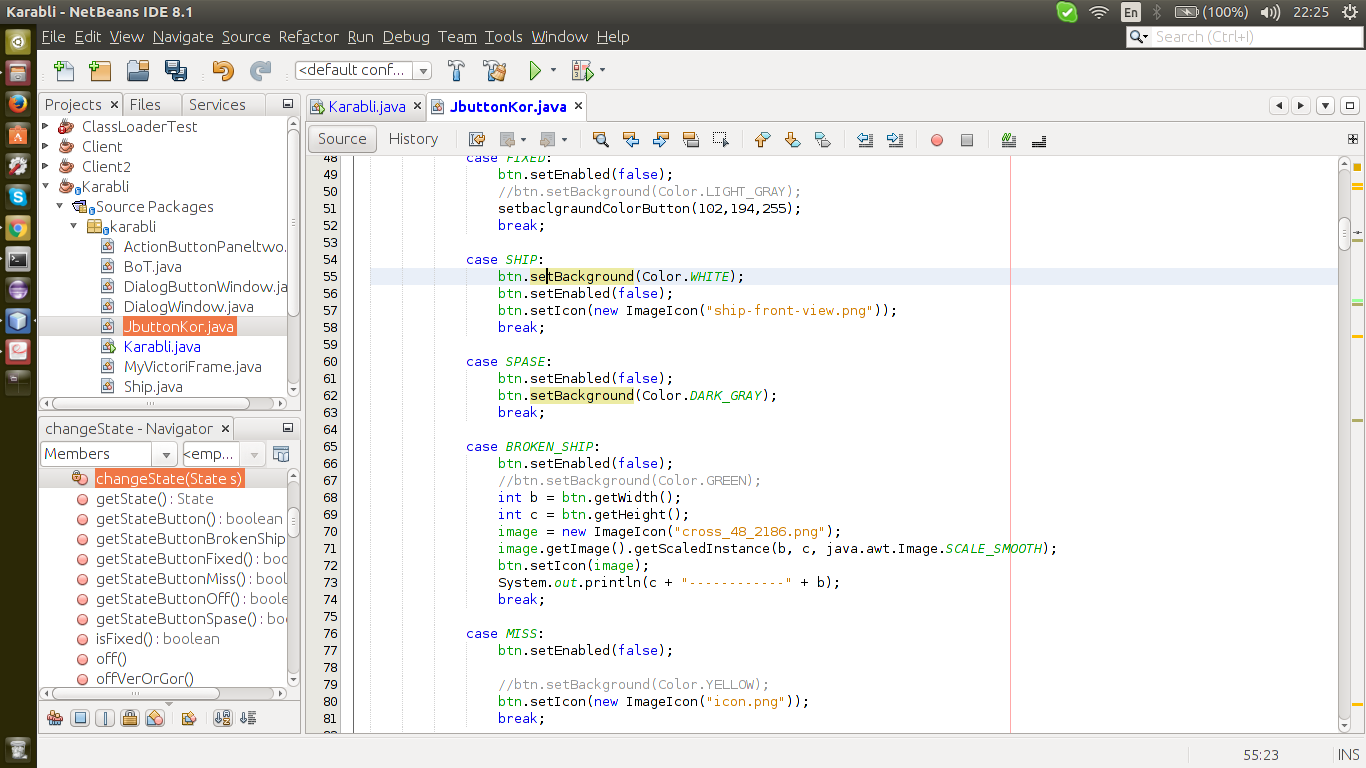Click the Undo toolbar icon

tap(223, 71)
